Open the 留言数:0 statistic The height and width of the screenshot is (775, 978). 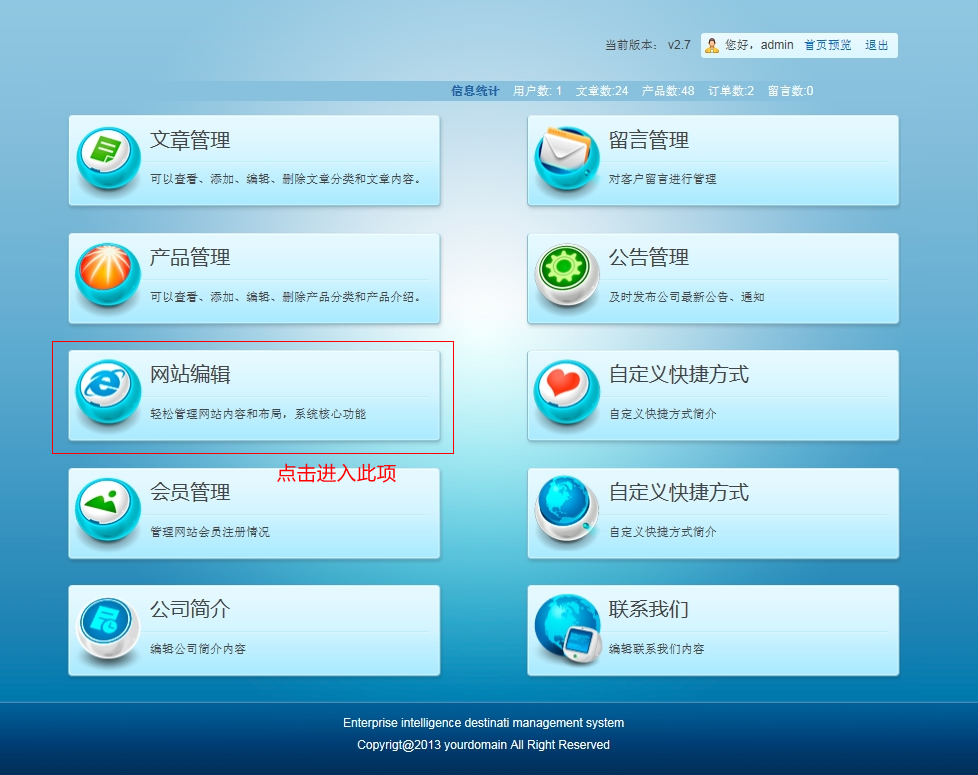(790, 91)
